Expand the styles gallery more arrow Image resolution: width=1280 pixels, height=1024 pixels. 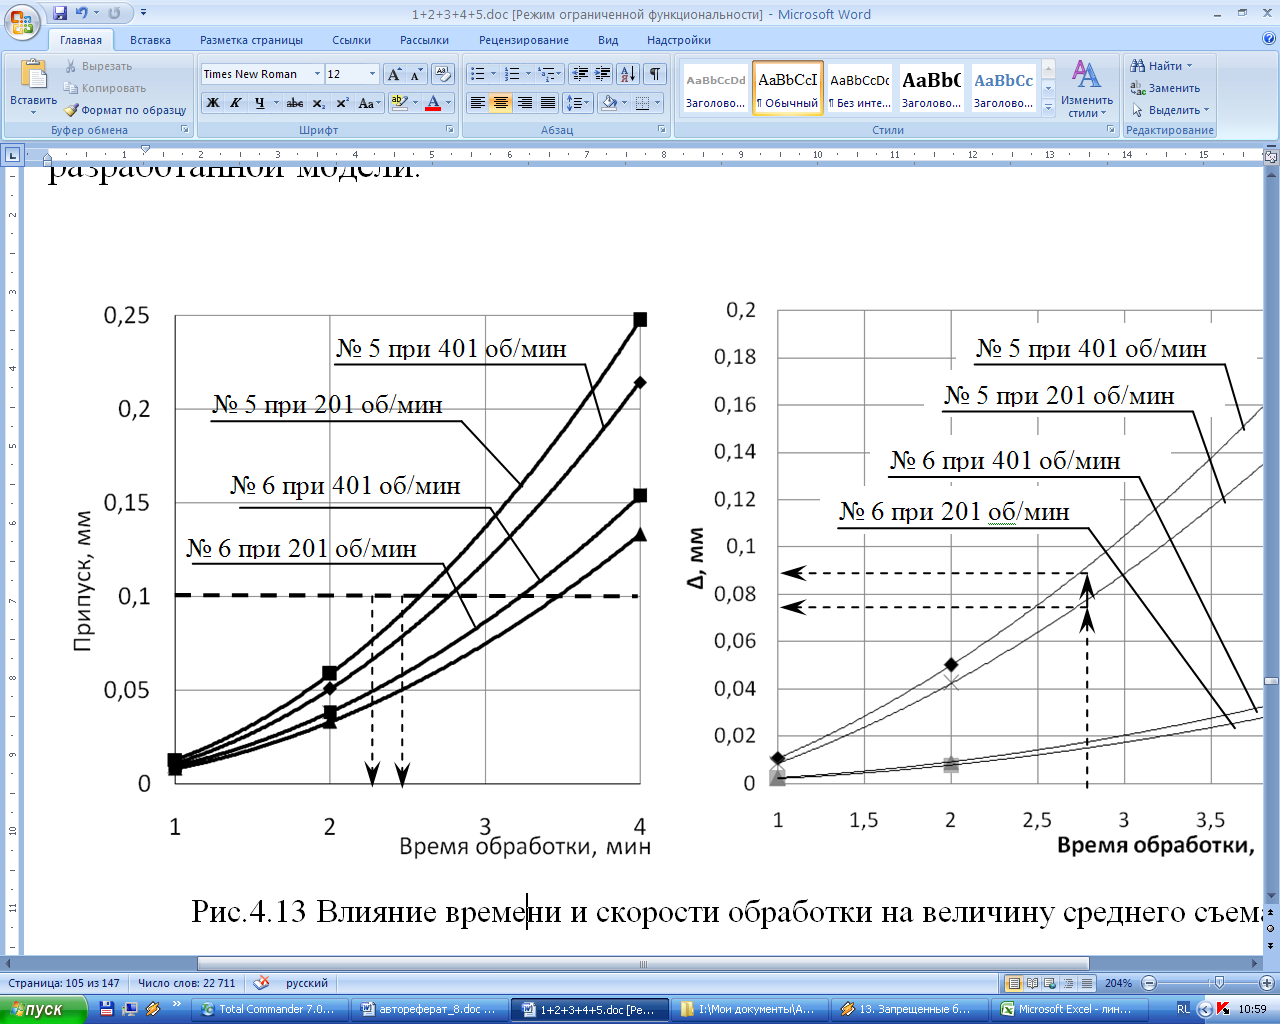coord(1048,107)
